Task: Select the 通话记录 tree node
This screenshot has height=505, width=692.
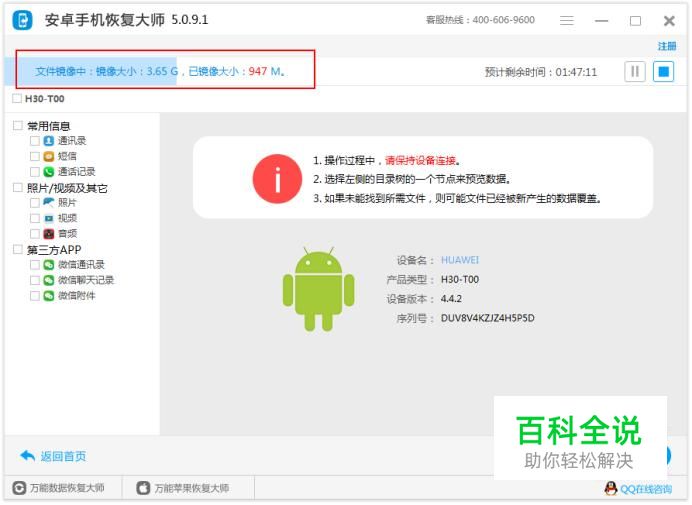Action: point(76,172)
